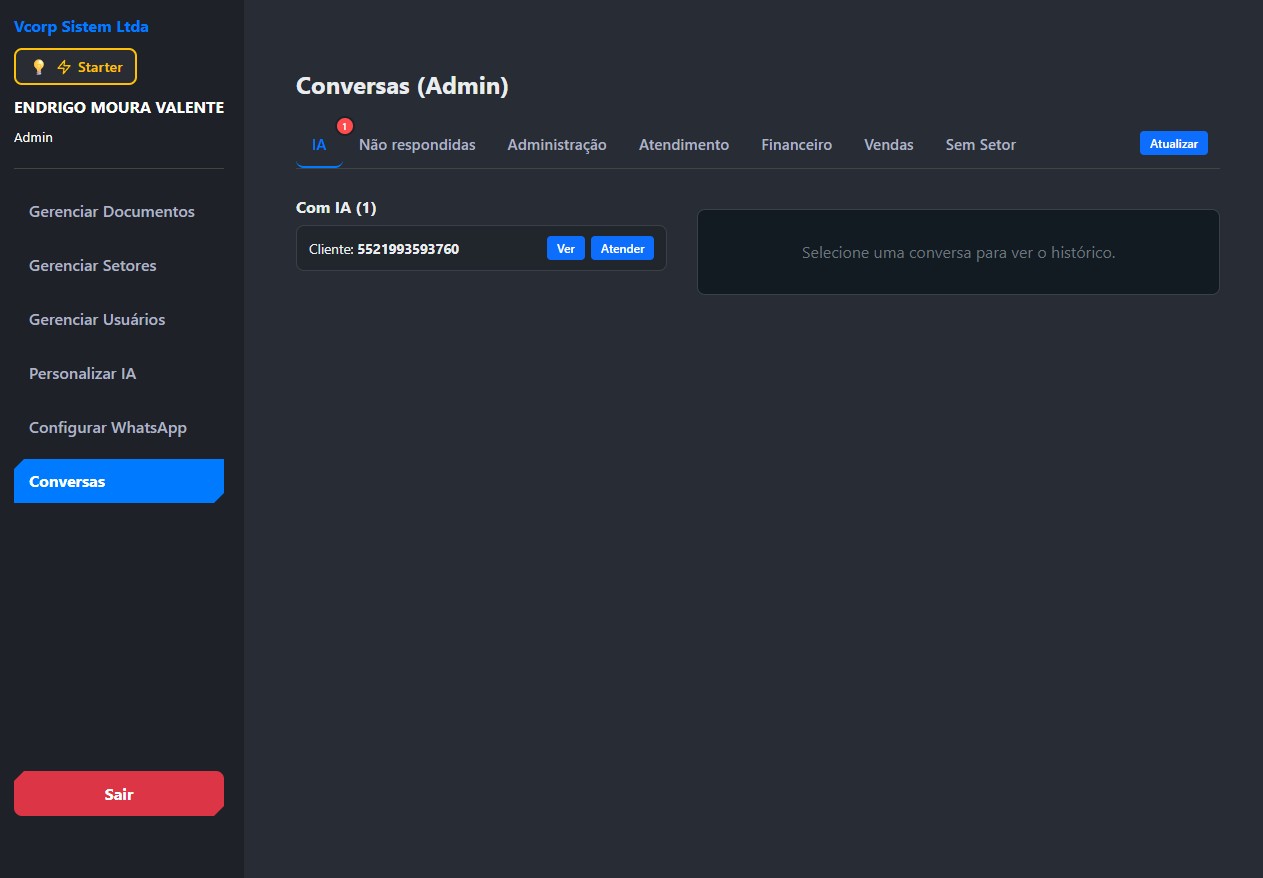Open the Administração tab
Viewport: 1263px width, 878px height.
coord(557,145)
